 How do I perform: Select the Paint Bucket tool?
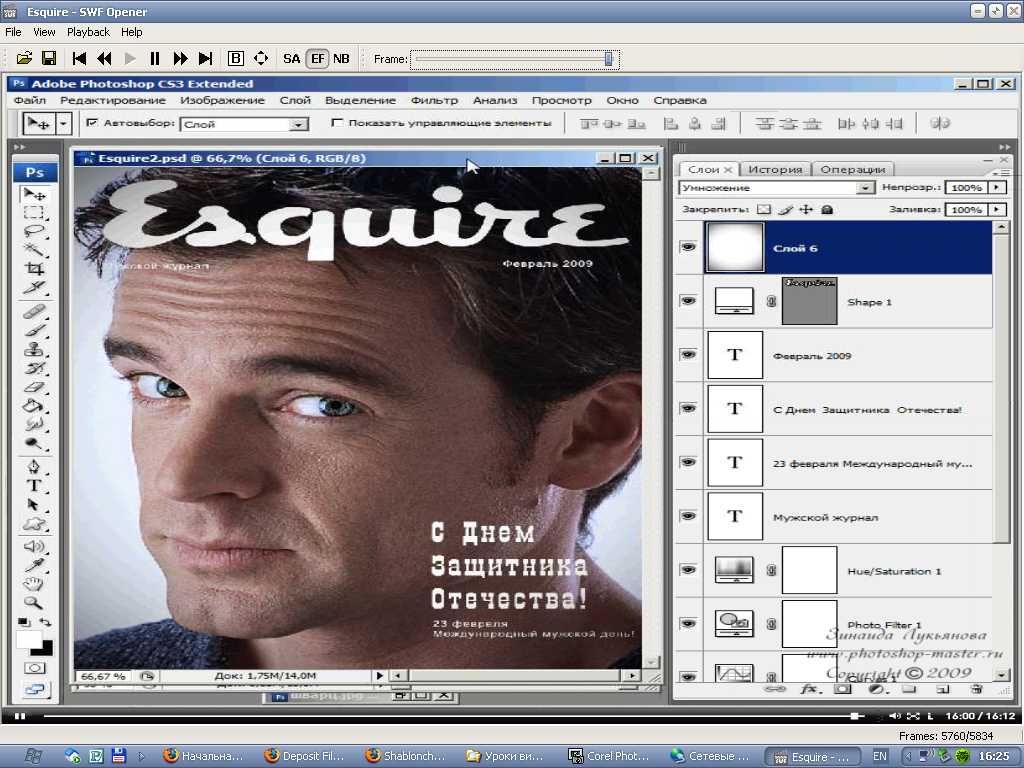[x=34, y=406]
